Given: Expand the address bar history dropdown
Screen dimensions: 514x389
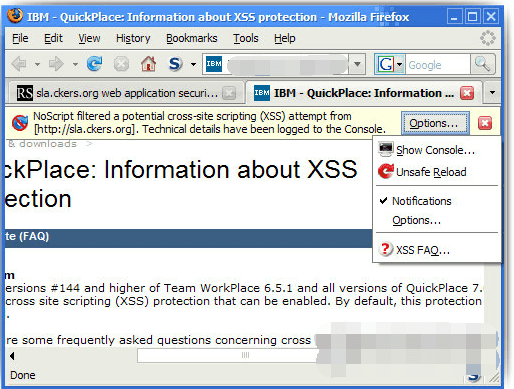Looking at the screenshot, I should click(x=357, y=64).
